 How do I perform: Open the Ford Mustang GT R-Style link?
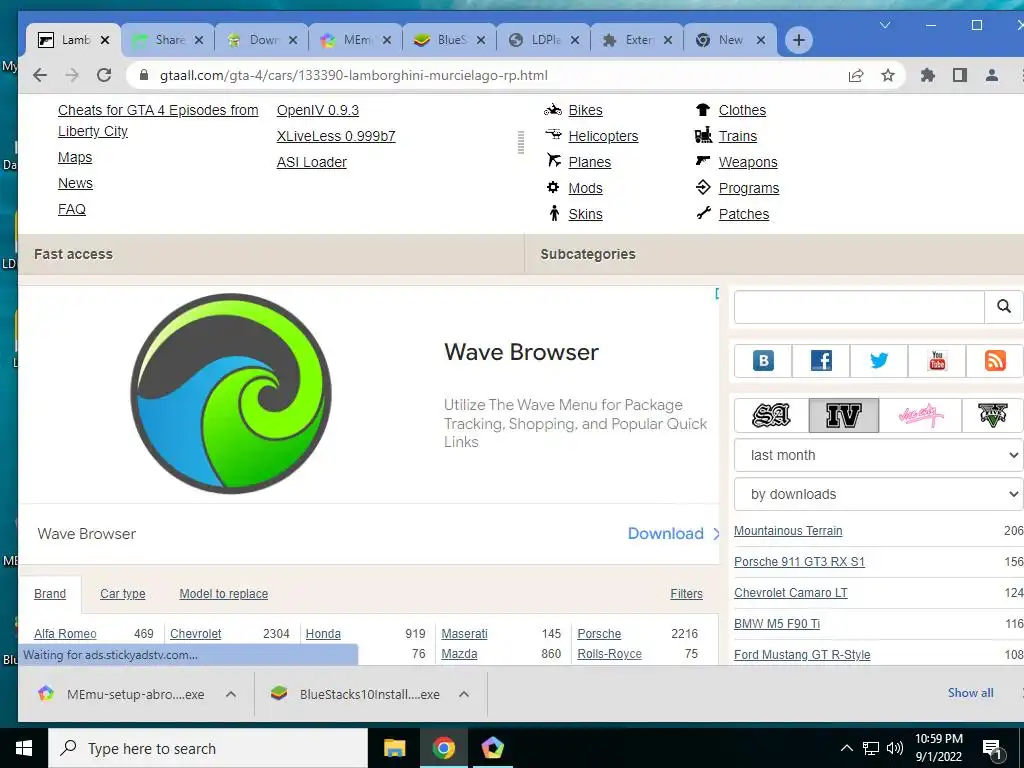click(x=802, y=654)
